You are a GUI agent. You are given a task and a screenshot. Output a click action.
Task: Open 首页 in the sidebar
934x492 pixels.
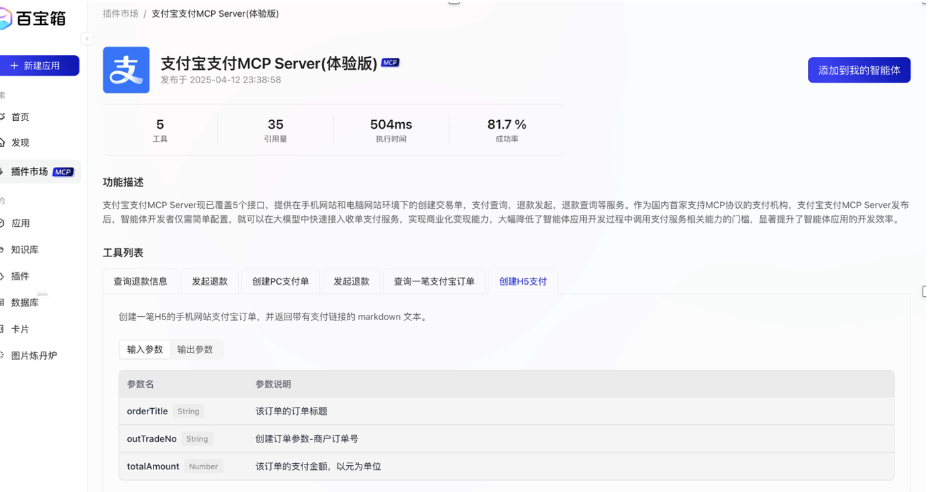coord(20,117)
